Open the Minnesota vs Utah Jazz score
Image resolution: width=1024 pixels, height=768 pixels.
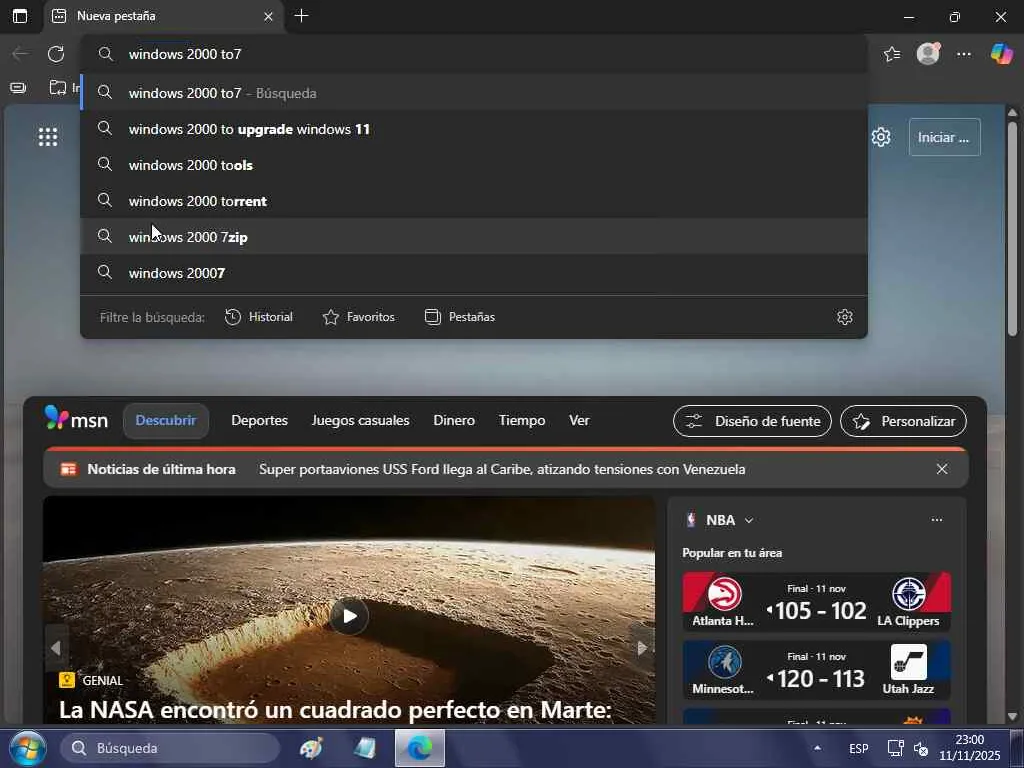[816, 669]
